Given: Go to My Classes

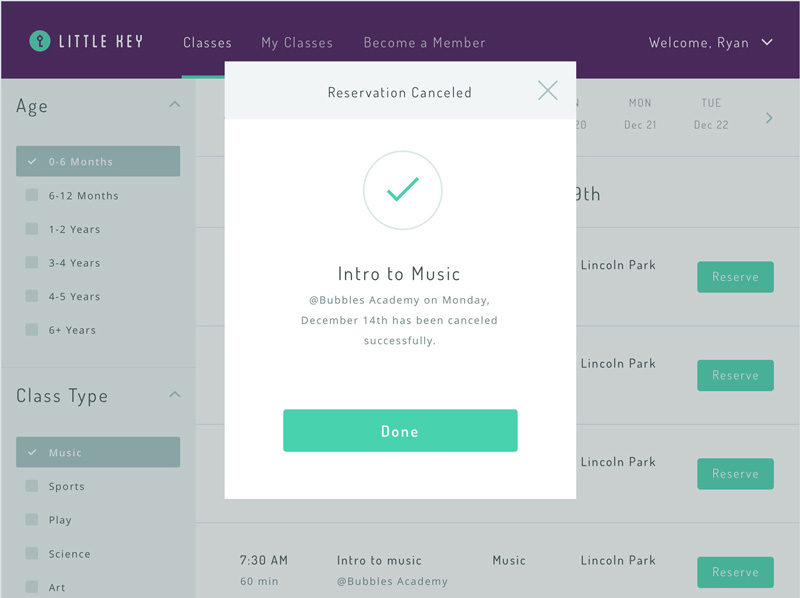Looking at the screenshot, I should (x=297, y=43).
